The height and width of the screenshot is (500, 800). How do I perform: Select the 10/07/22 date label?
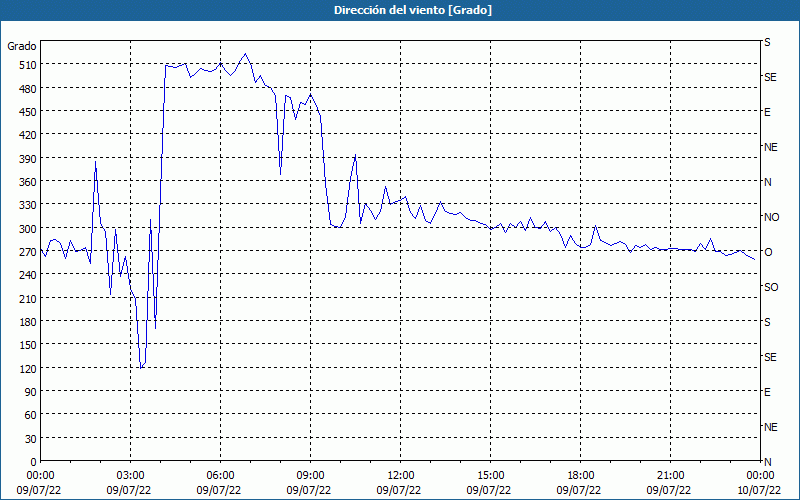pyautogui.click(x=759, y=490)
